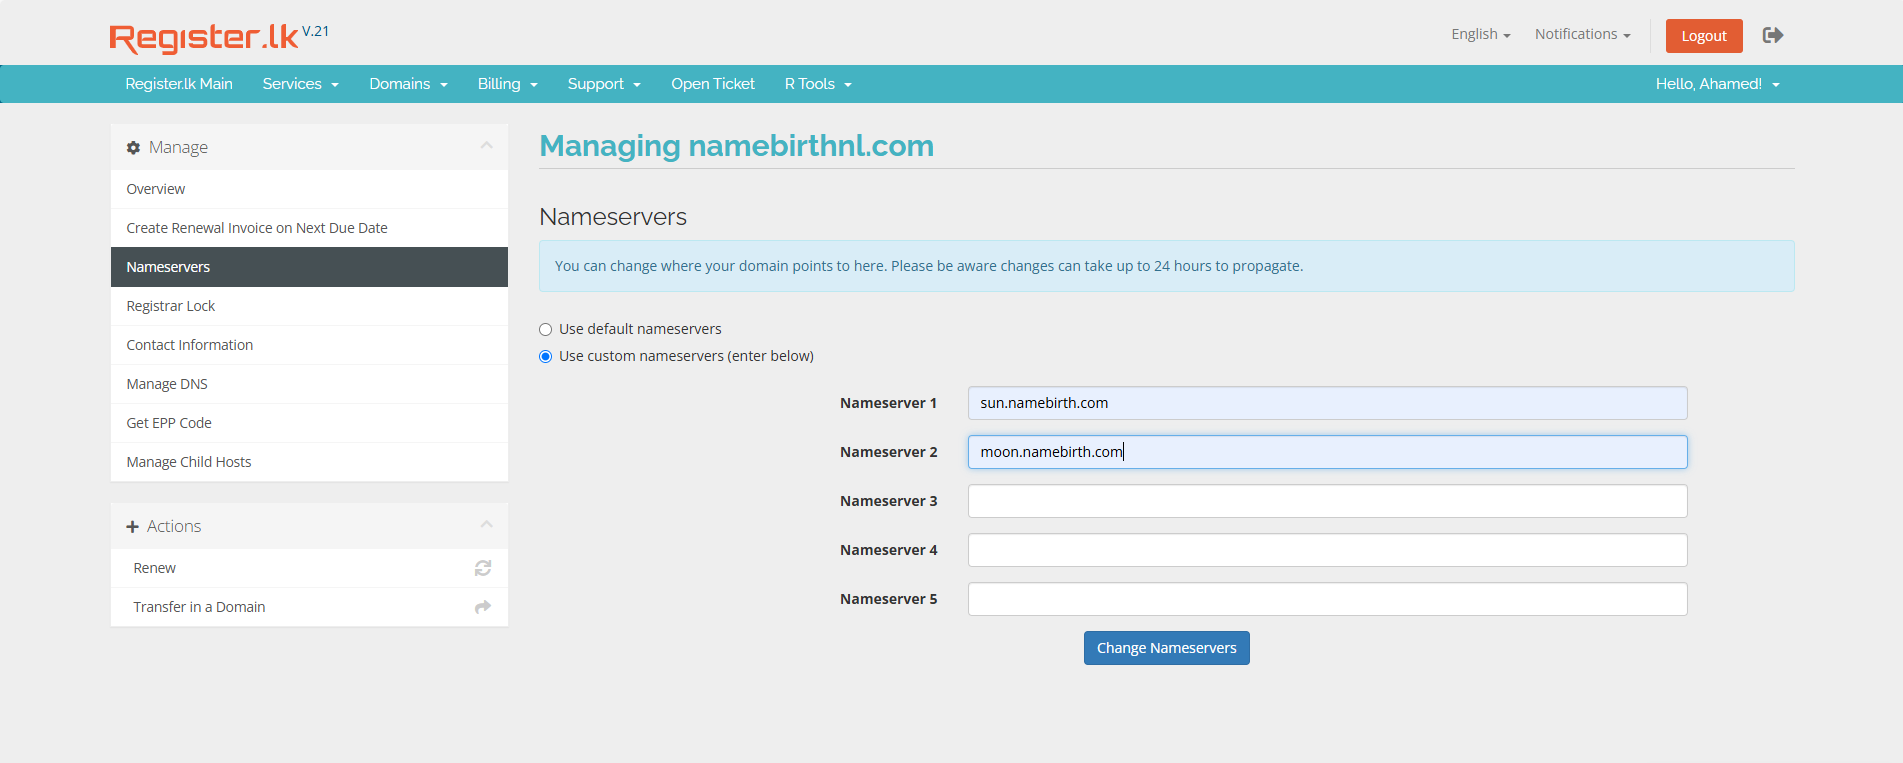Expand the Support menu

[x=604, y=84]
